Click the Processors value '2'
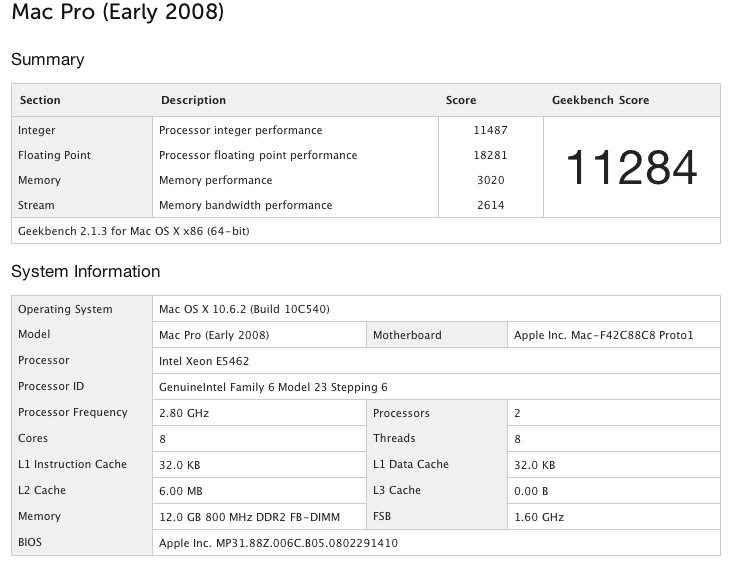730x564 pixels. (x=517, y=414)
